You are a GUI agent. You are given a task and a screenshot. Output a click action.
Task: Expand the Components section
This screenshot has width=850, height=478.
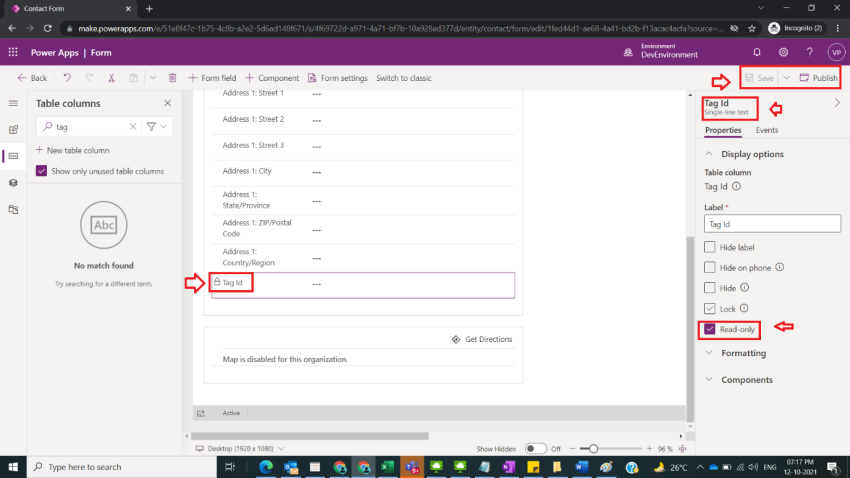pos(709,379)
